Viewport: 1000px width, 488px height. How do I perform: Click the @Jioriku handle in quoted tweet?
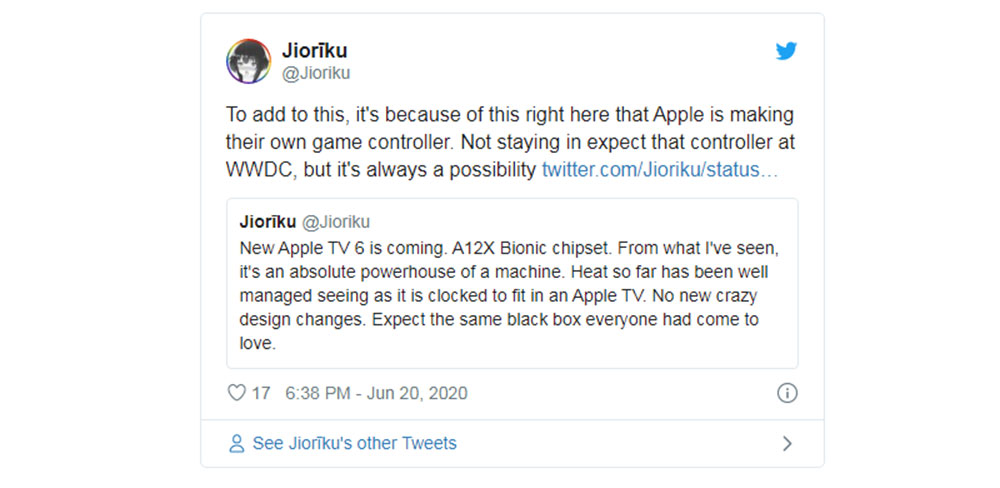(x=336, y=222)
